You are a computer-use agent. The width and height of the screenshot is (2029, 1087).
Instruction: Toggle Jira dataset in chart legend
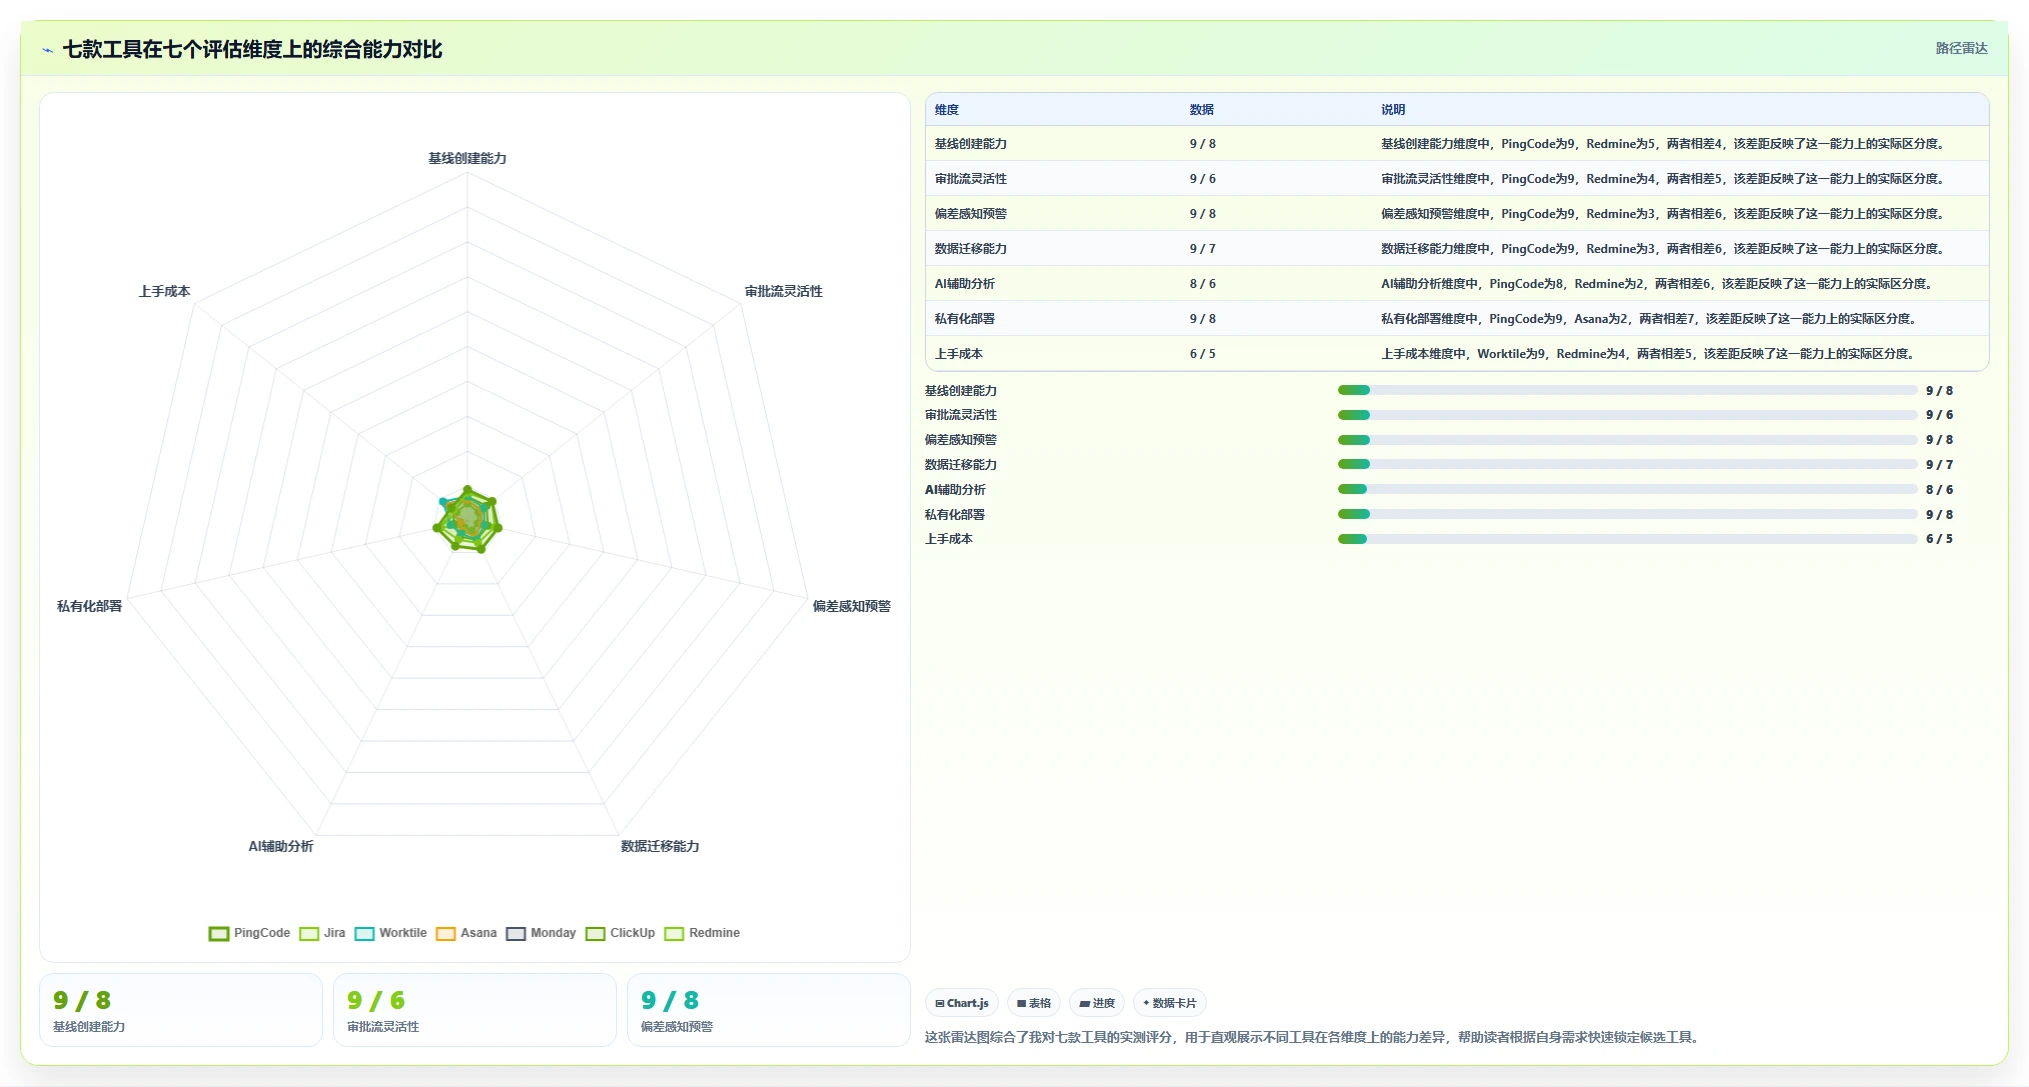tap(322, 933)
